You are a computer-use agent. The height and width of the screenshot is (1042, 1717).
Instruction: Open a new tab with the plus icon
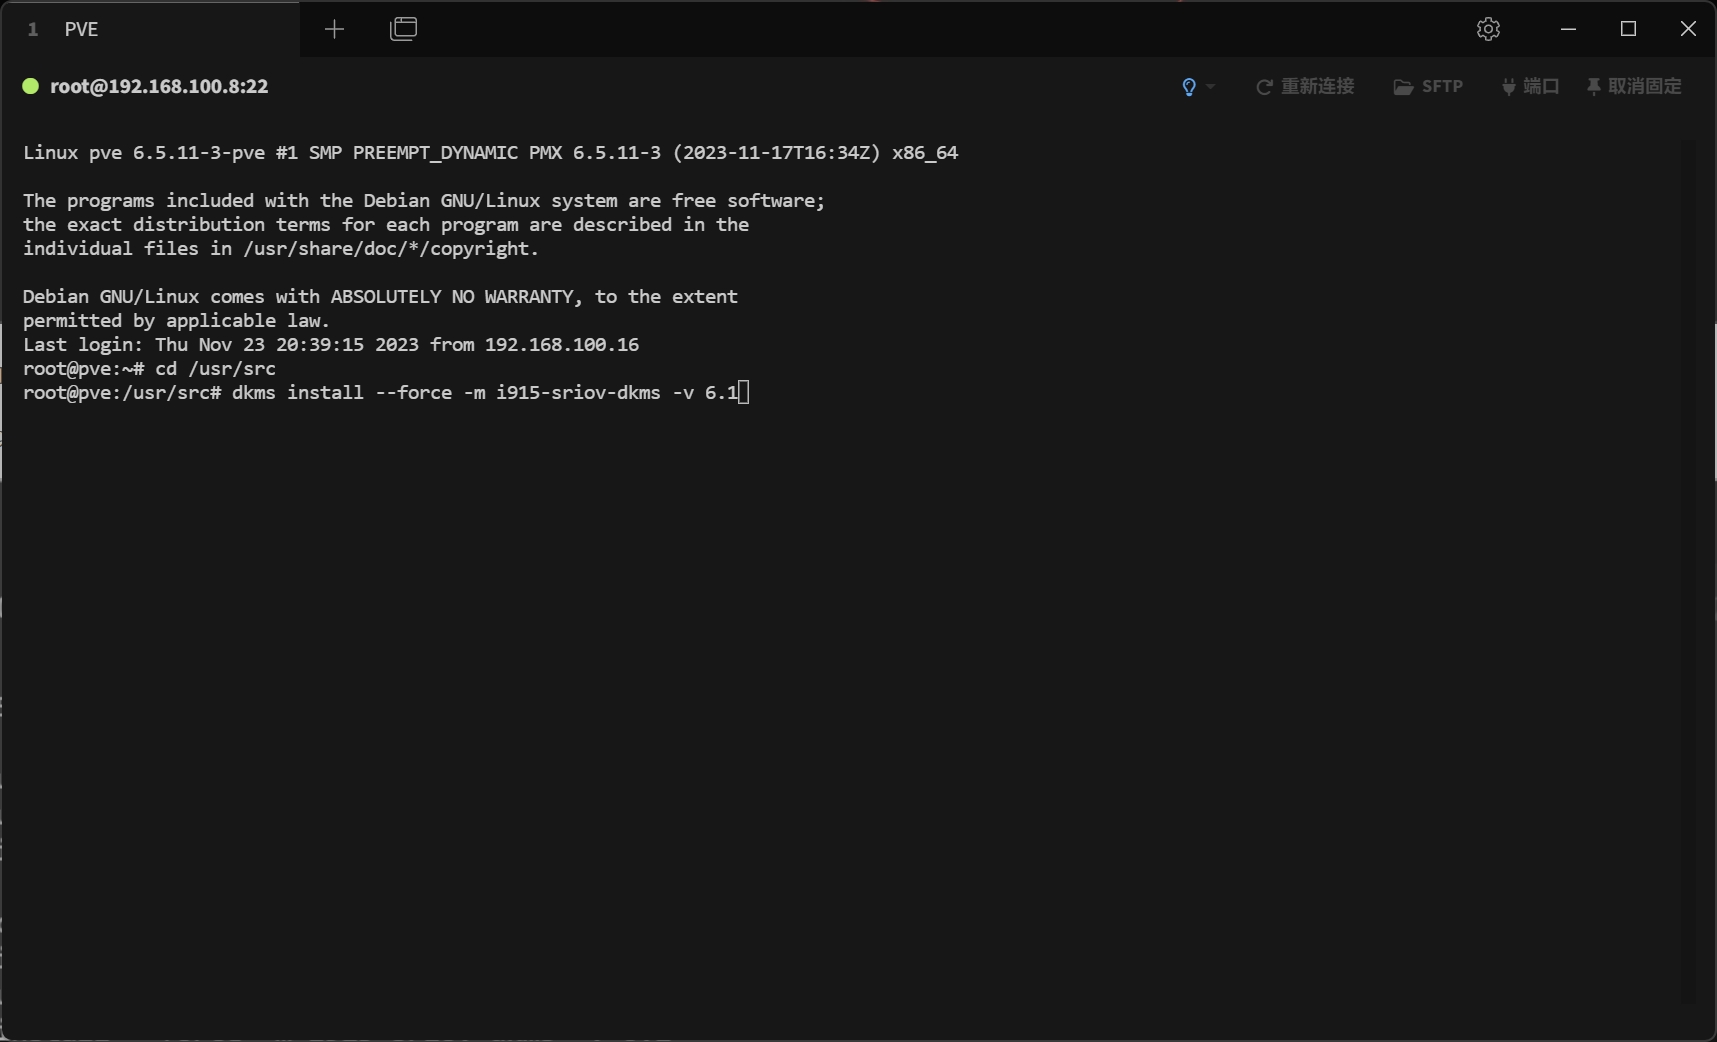[334, 29]
